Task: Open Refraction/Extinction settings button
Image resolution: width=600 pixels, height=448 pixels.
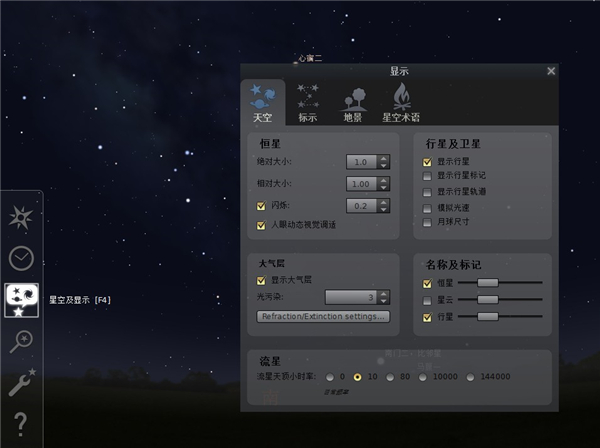Action: point(323,316)
